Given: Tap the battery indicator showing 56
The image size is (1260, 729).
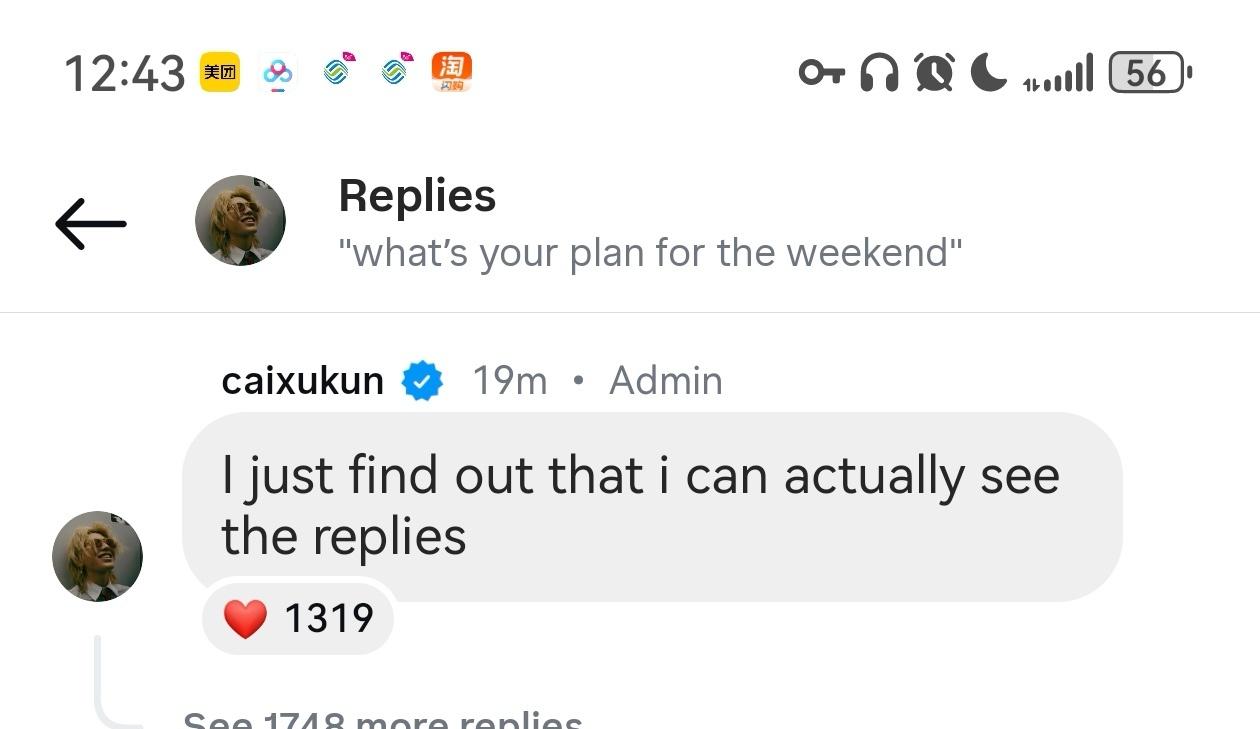Looking at the screenshot, I should [x=1150, y=73].
